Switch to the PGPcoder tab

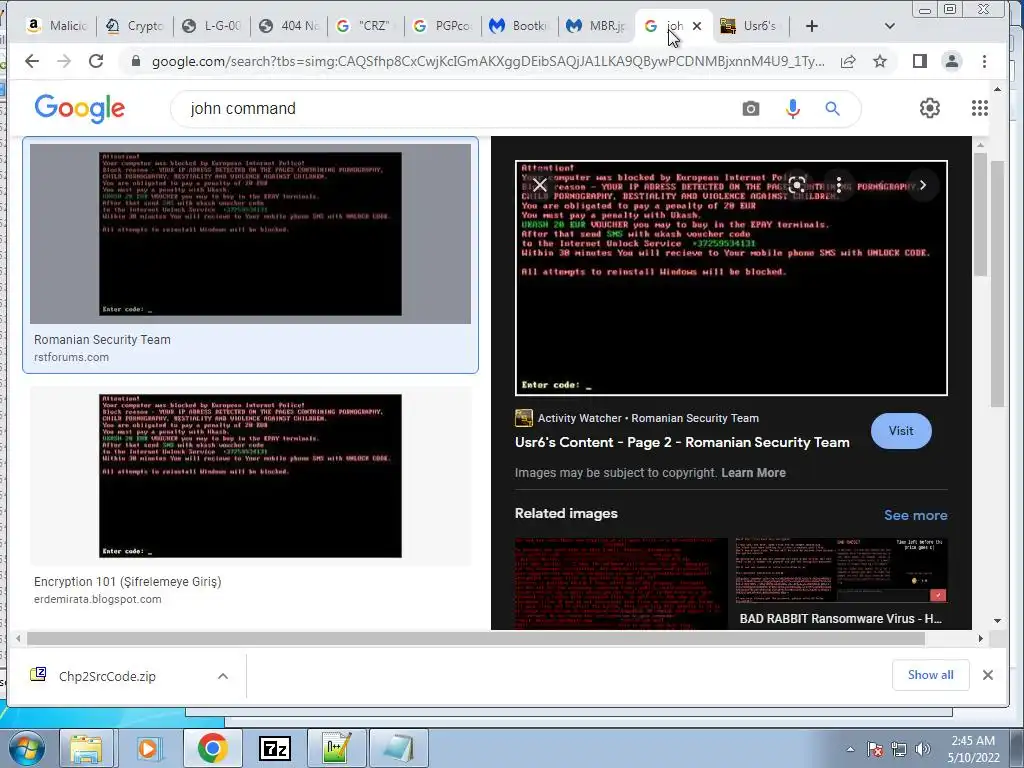(x=443, y=26)
